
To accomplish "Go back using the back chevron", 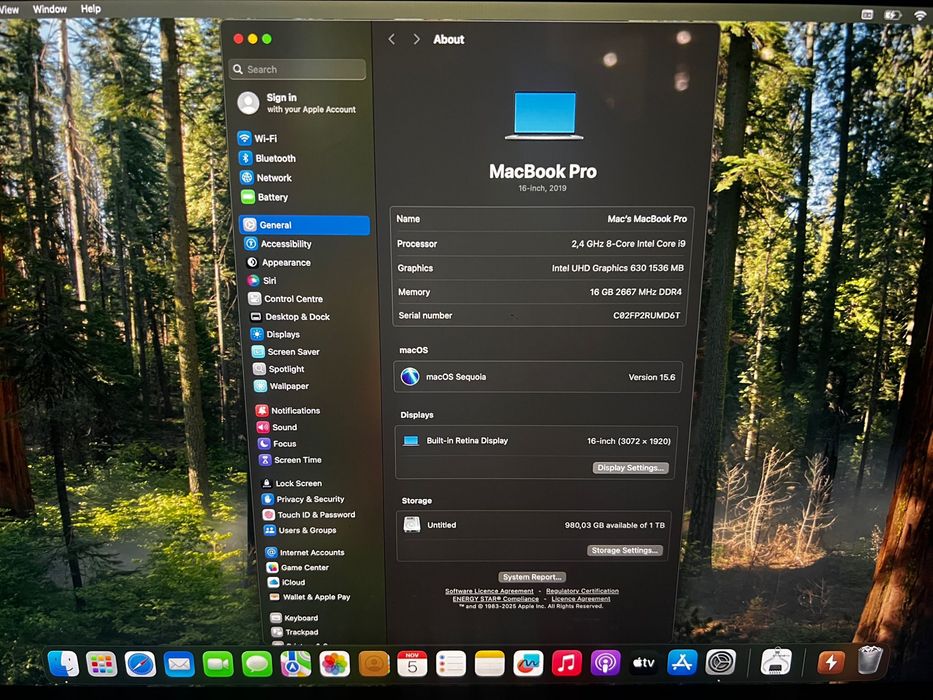I will point(392,39).
